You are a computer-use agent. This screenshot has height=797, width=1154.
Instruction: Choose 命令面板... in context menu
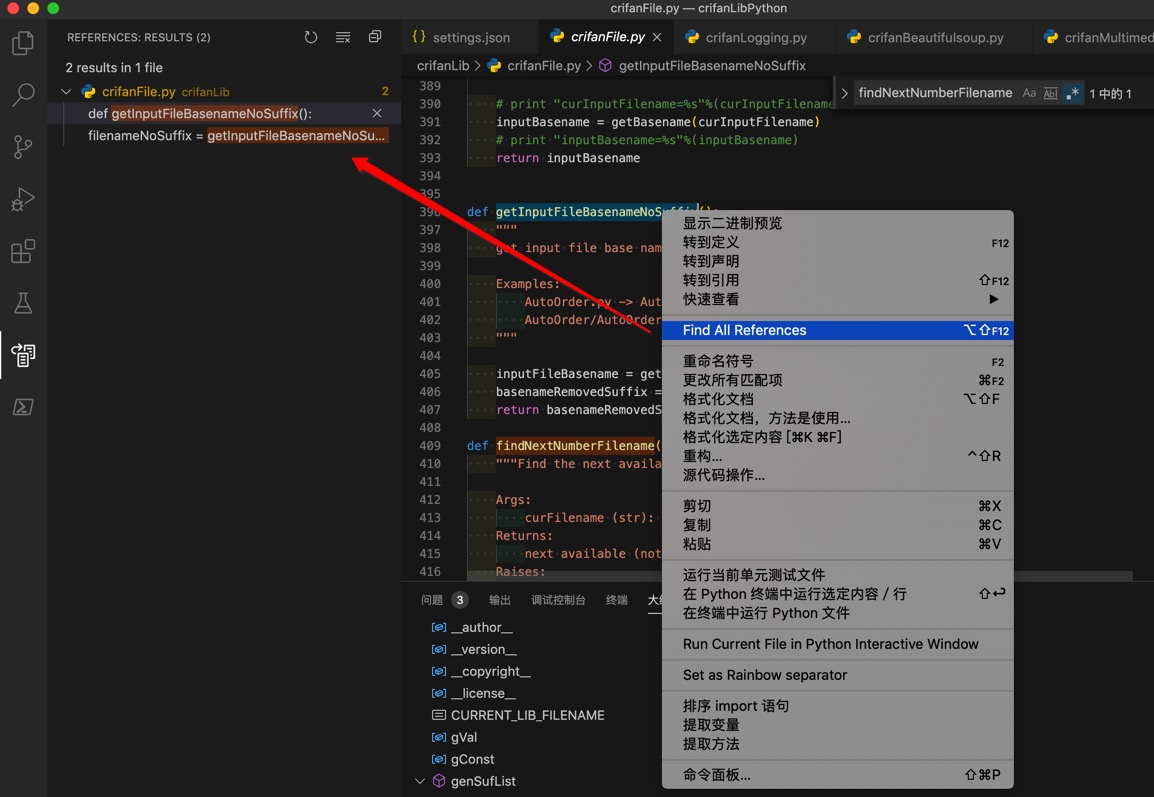838,775
